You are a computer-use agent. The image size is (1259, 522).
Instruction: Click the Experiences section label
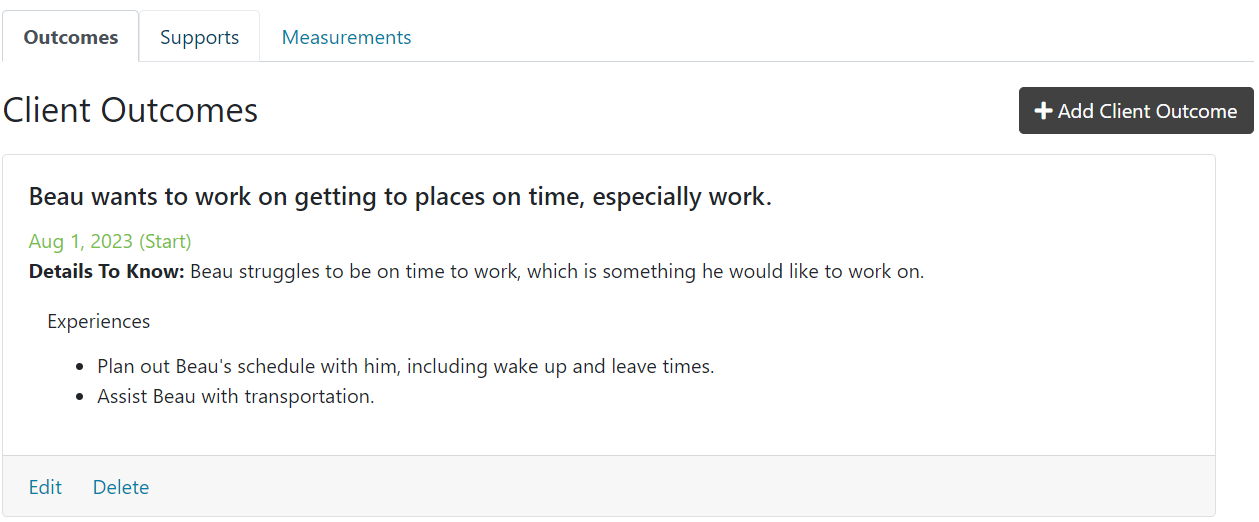[98, 321]
